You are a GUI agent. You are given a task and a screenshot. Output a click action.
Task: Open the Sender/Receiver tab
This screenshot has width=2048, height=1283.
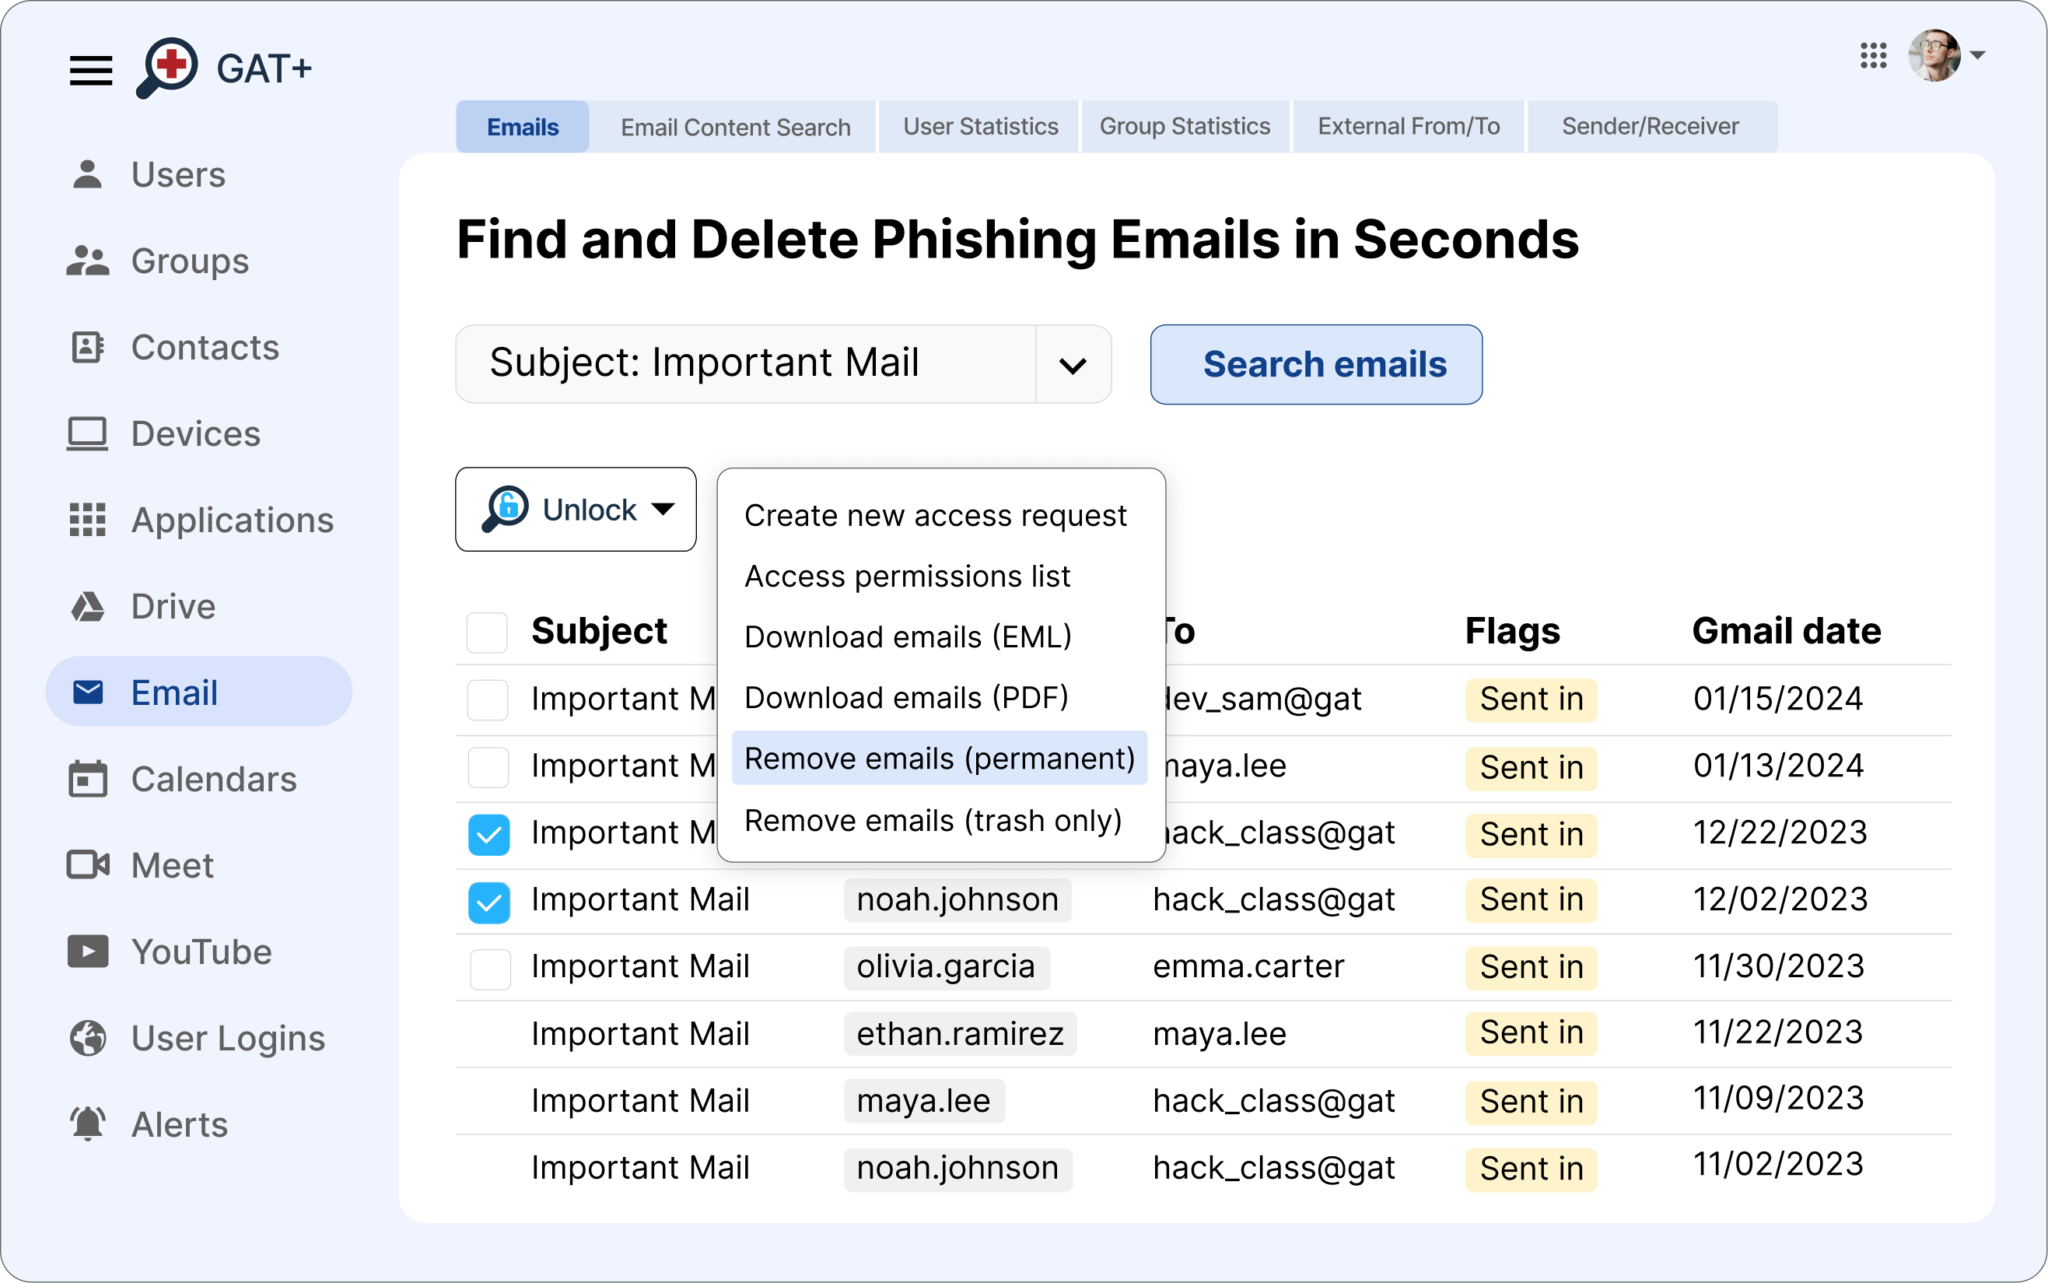click(x=1651, y=127)
